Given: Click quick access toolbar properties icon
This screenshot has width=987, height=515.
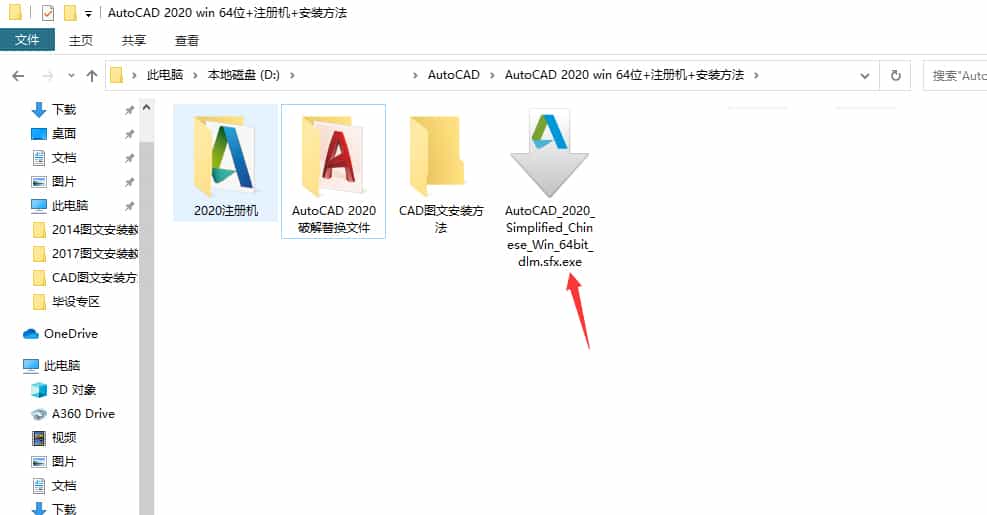Looking at the screenshot, I should point(48,13).
